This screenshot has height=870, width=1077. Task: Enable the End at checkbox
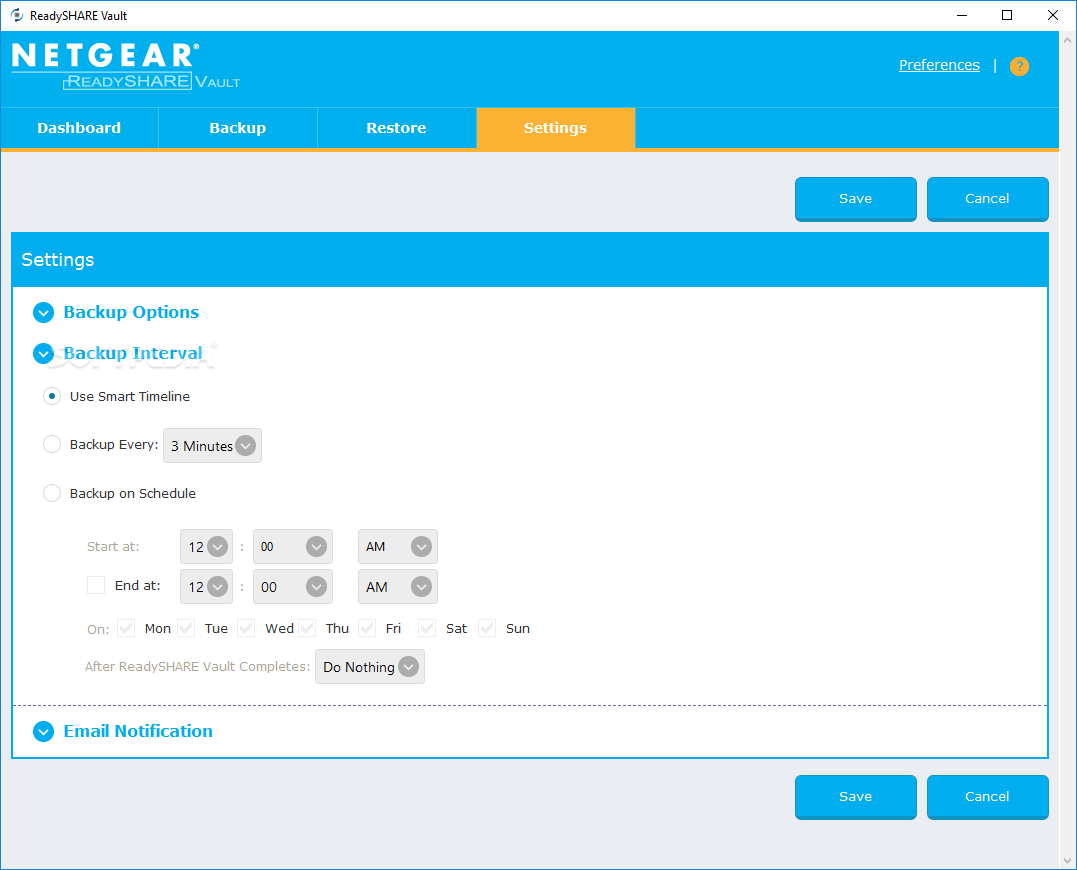[x=96, y=585]
